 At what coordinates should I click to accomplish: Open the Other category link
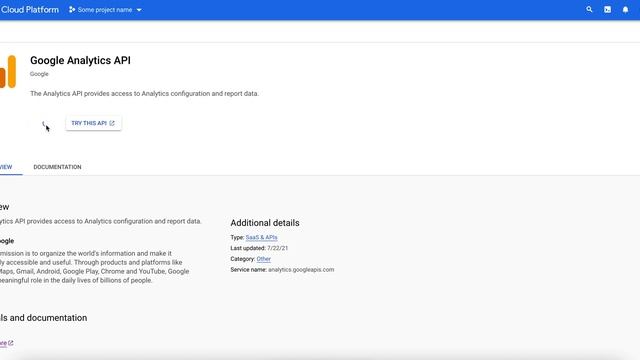point(264,259)
